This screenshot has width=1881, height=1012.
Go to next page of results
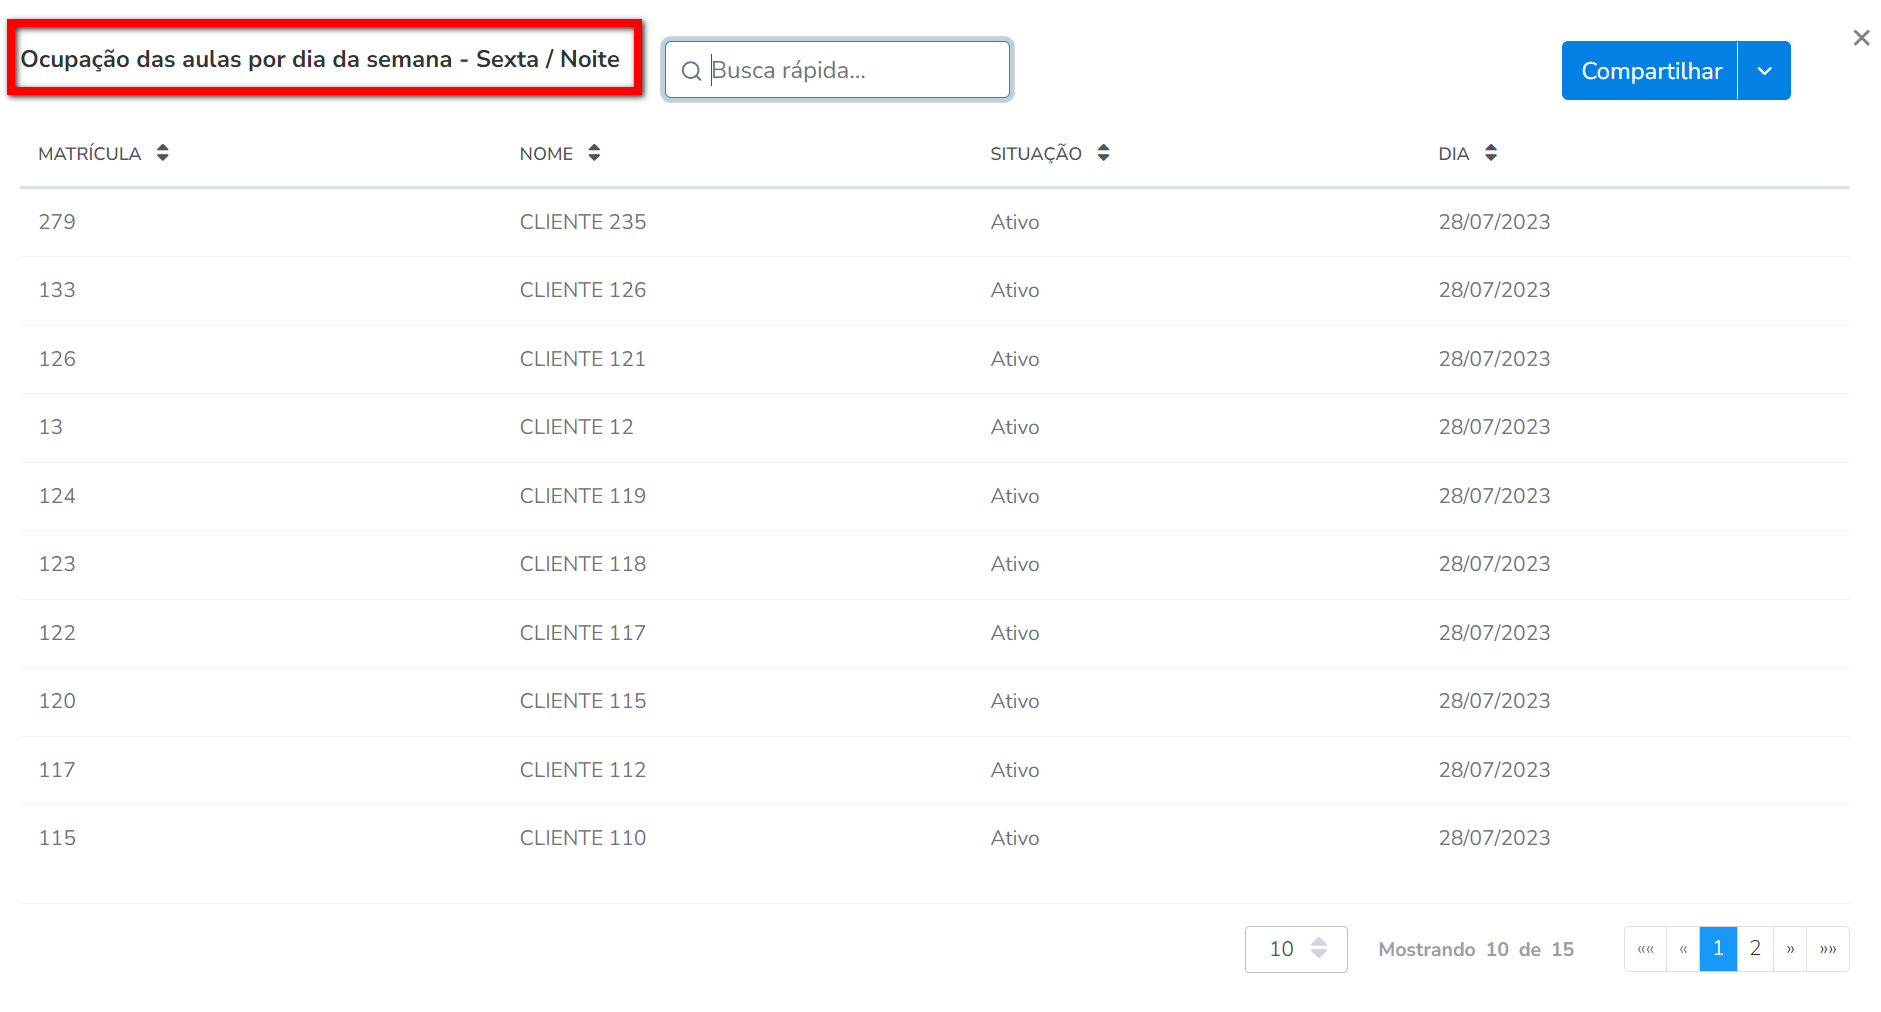pos(1790,949)
